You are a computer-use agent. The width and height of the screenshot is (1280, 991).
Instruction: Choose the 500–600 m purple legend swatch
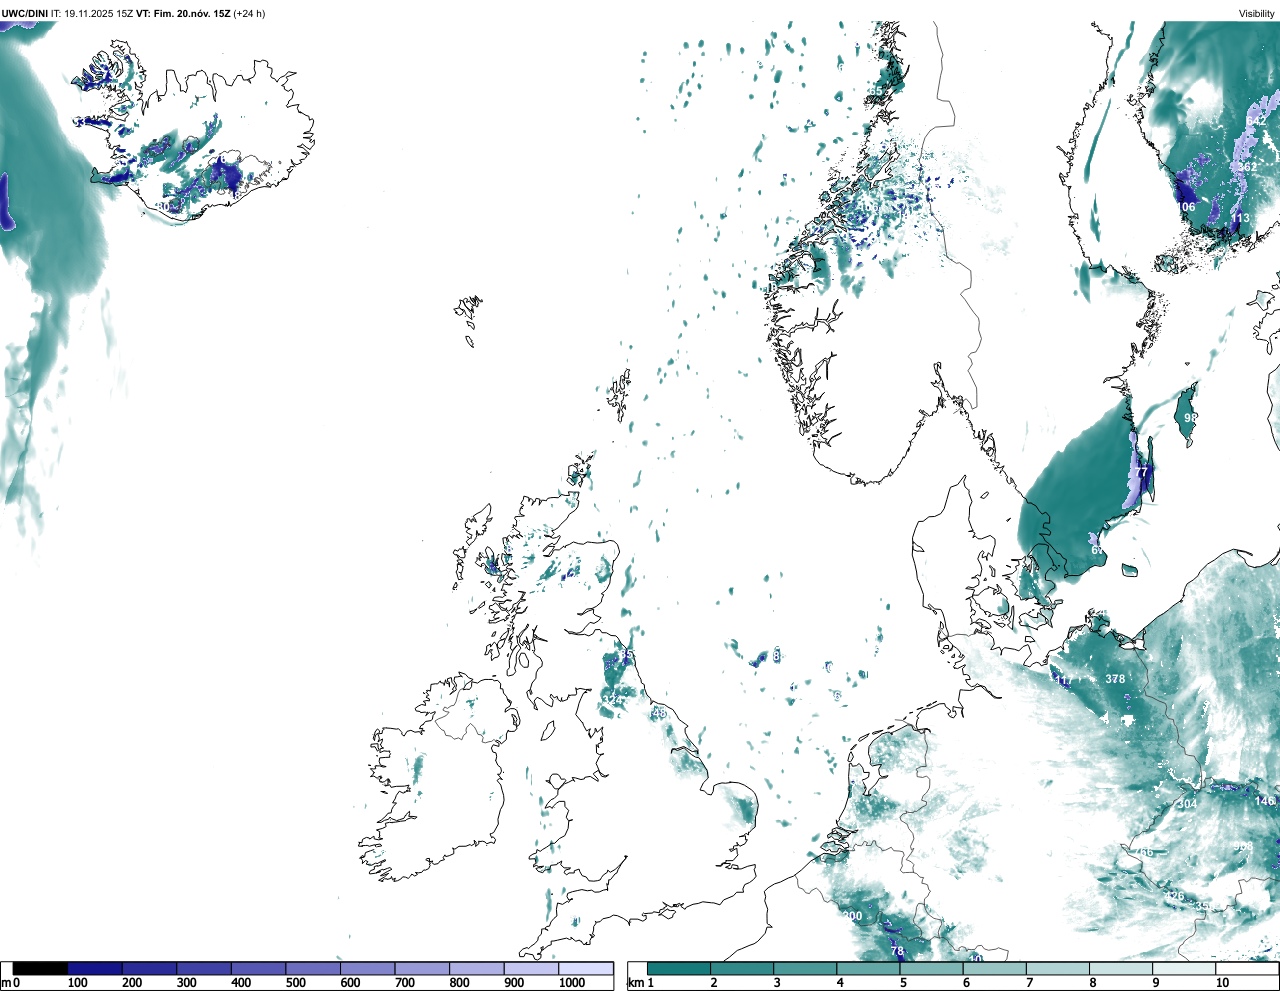click(x=313, y=968)
